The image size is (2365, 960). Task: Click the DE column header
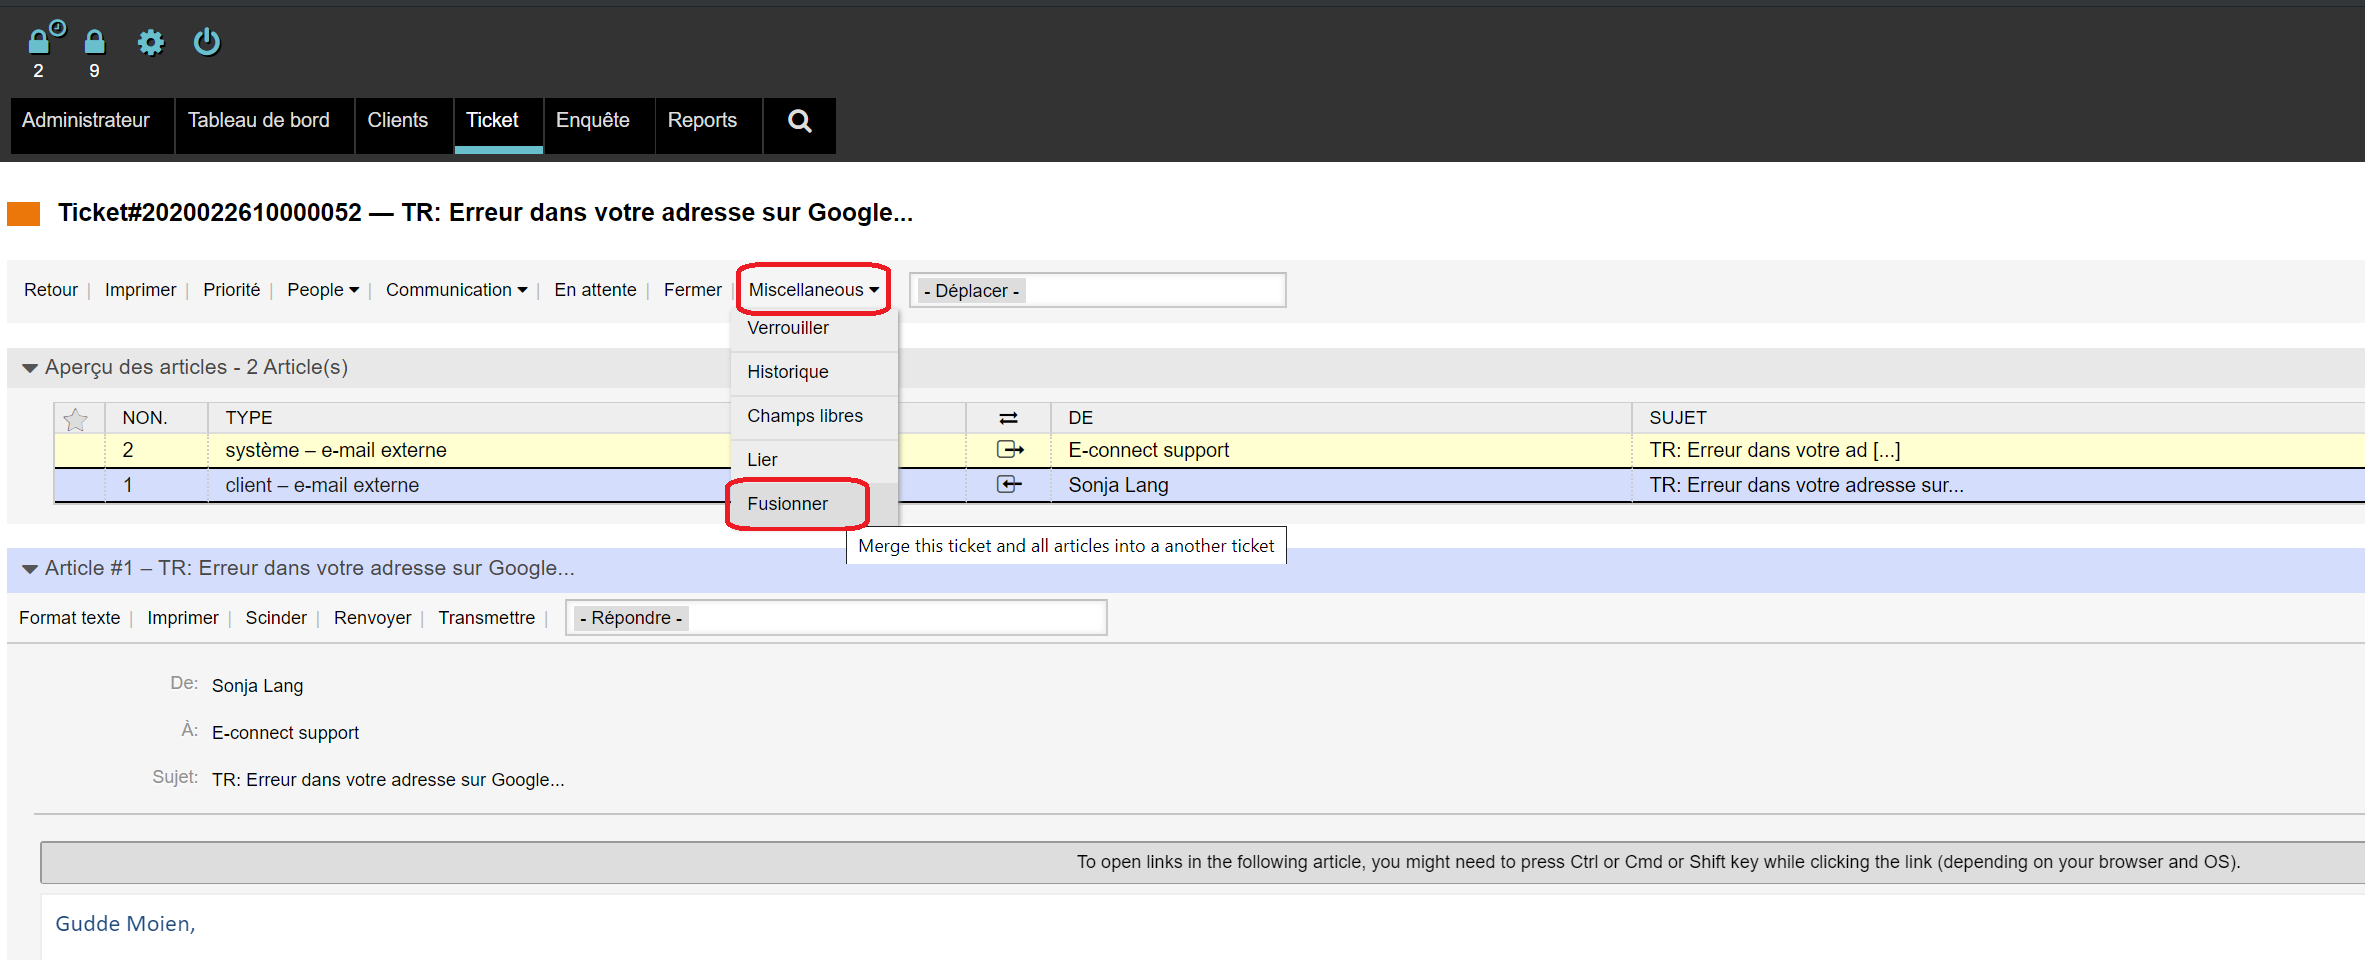coord(1081,418)
